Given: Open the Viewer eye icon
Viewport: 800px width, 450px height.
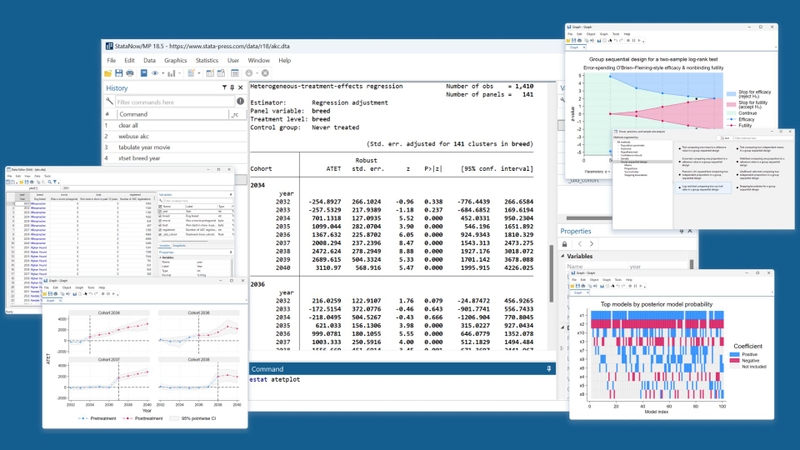Looking at the screenshot, I should coord(155,73).
